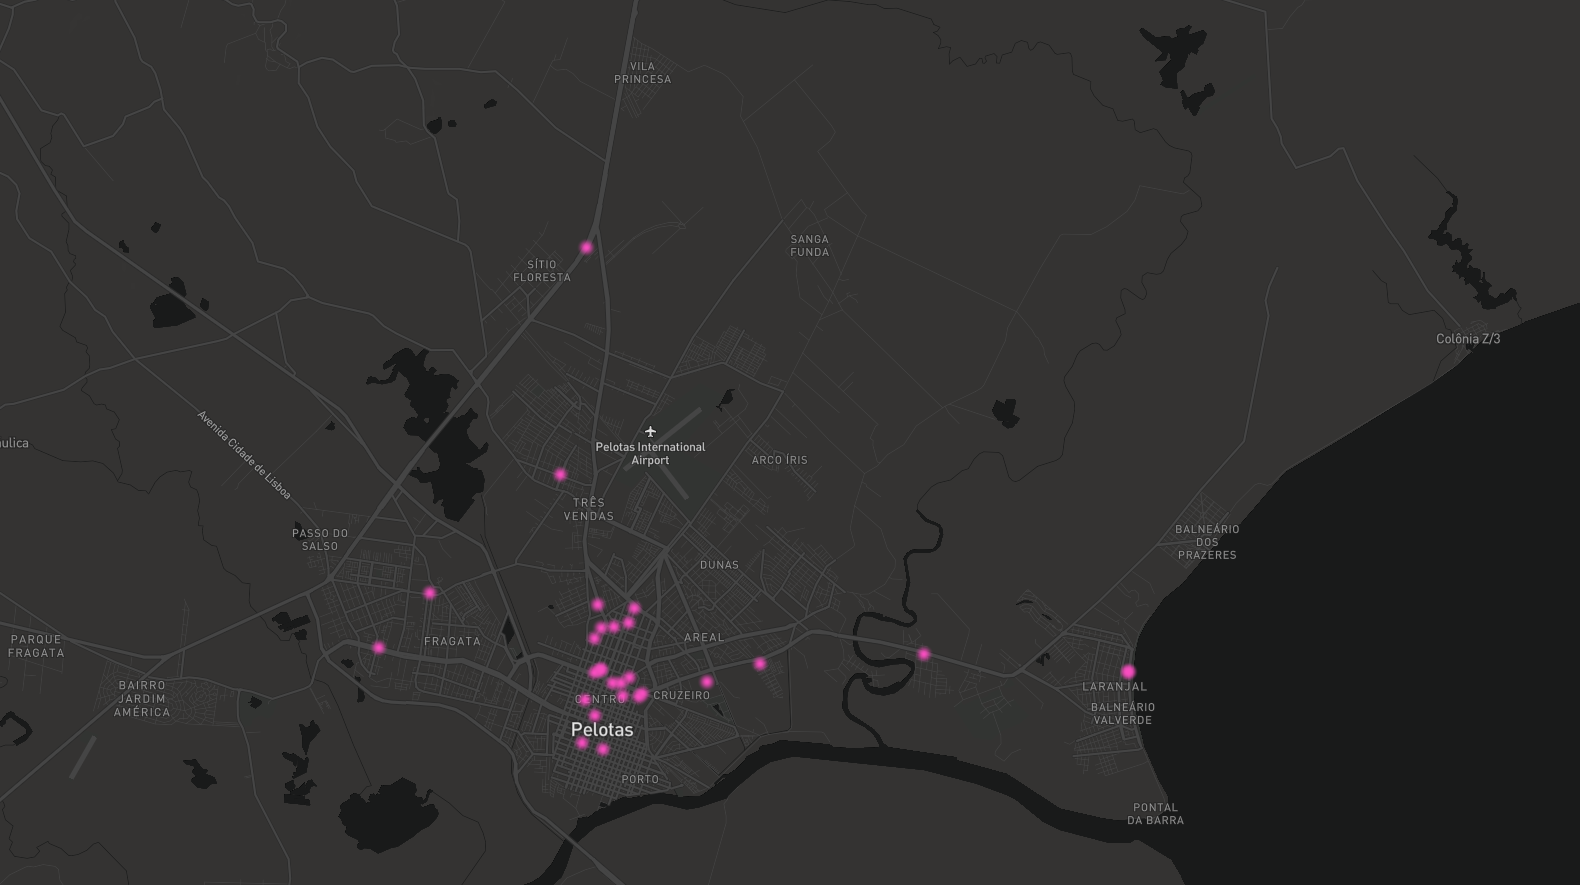Click the Sítio Floresta label
Image resolution: width=1580 pixels, height=885 pixels.
coord(542,271)
